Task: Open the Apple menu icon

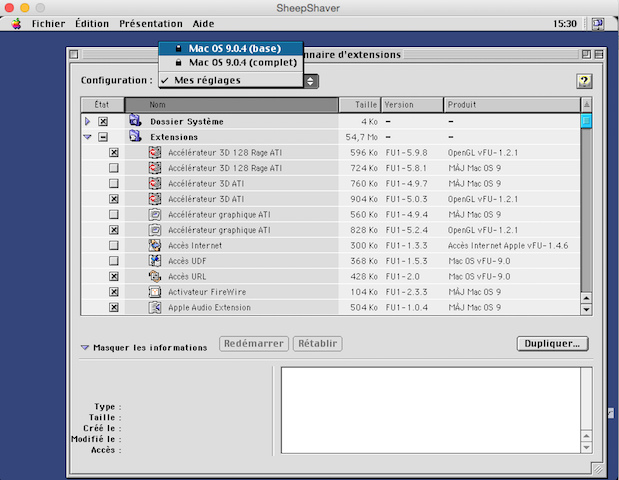Action: (16, 24)
